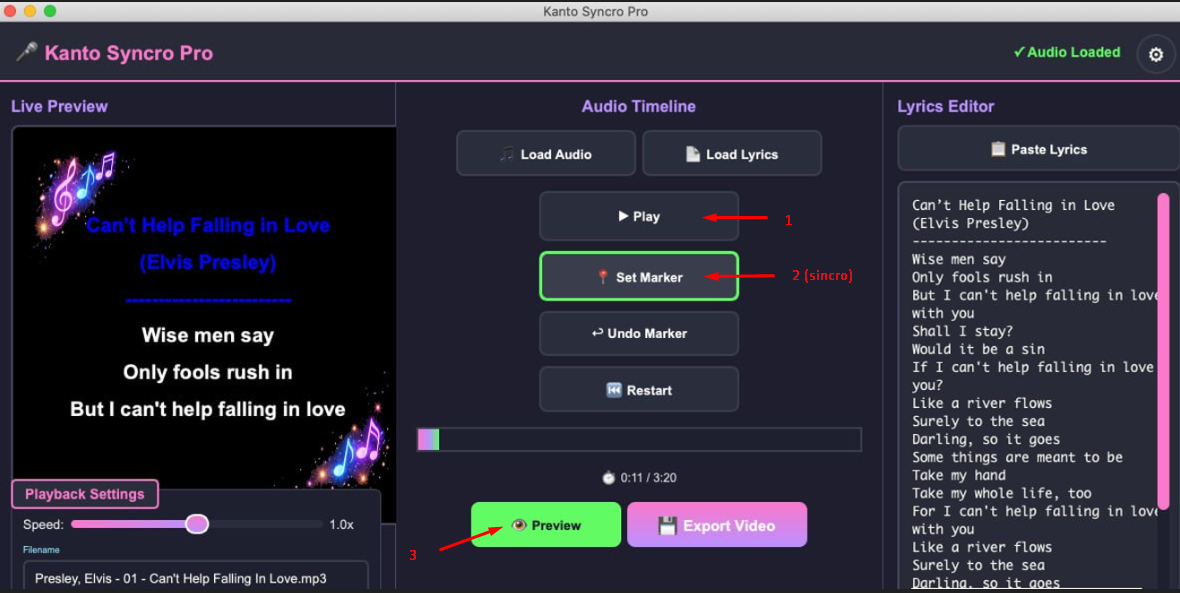Click the audio timeline progress bar
The image size is (1180, 593).
pyautogui.click(x=639, y=440)
